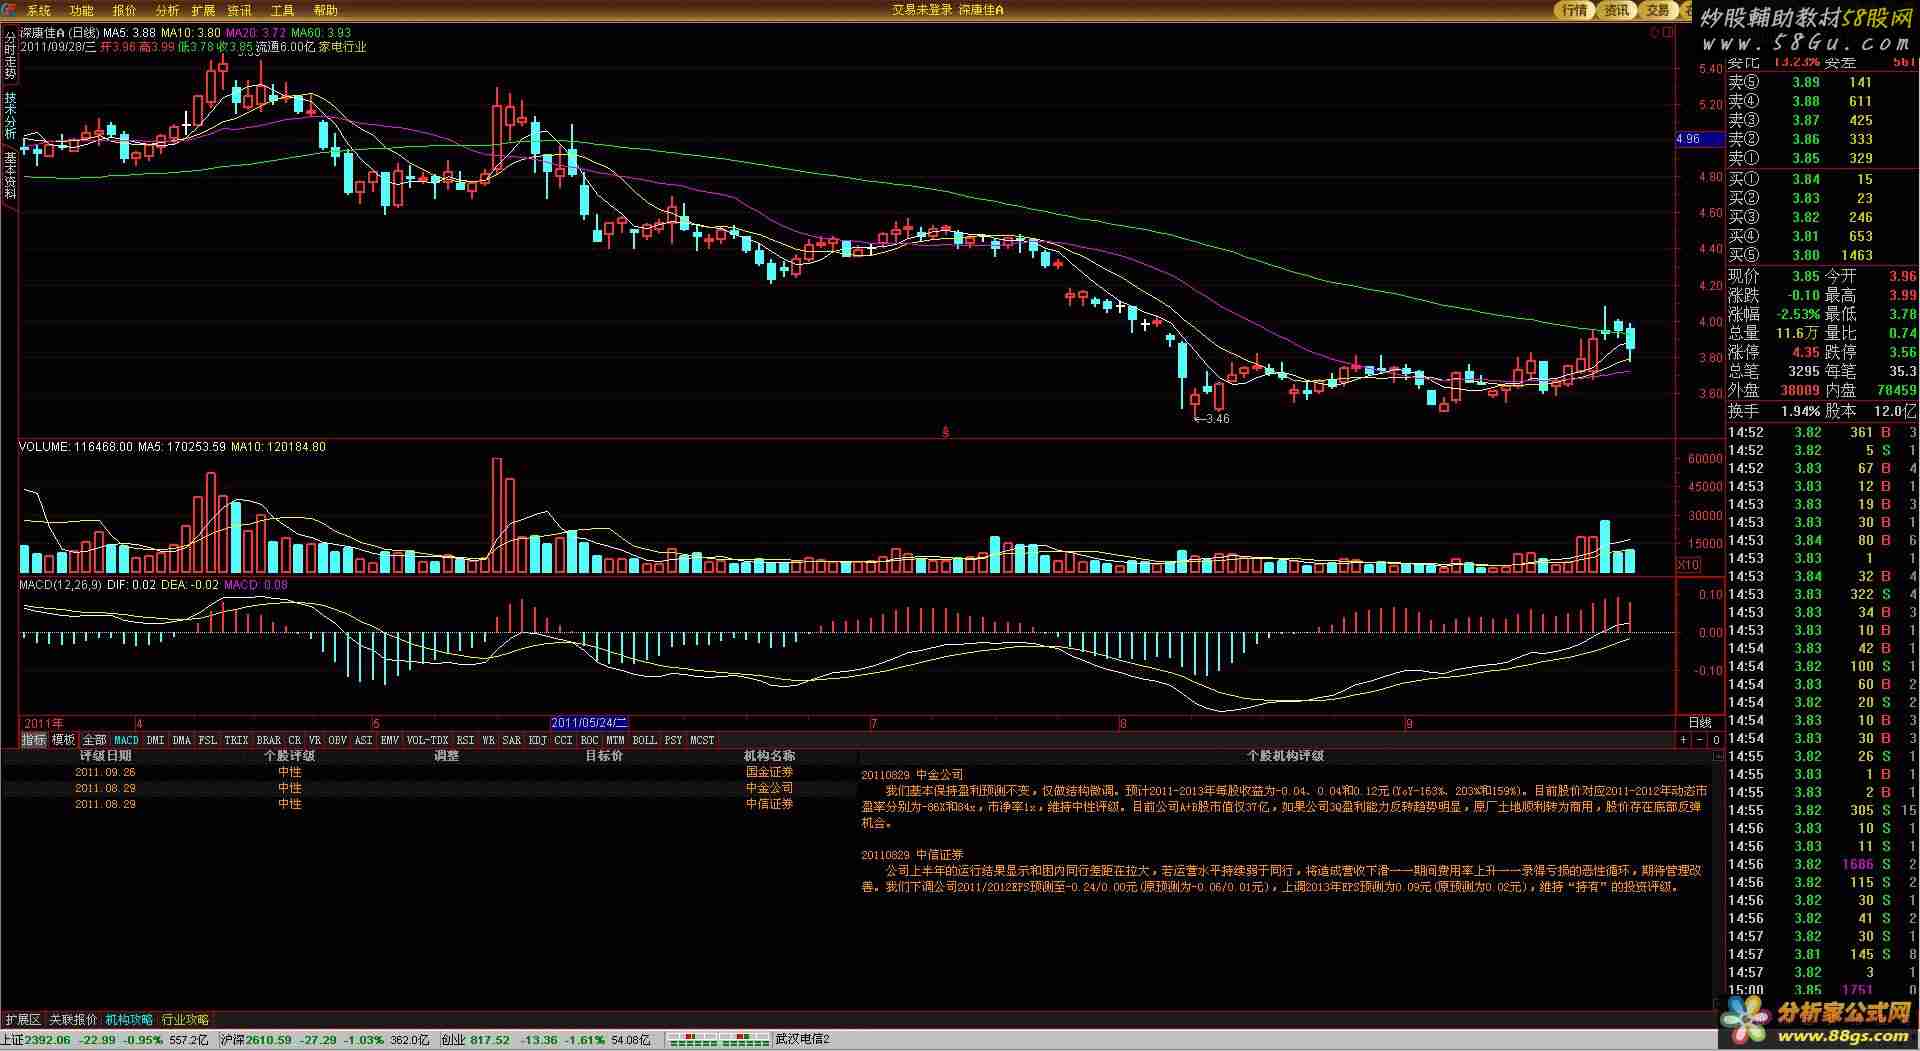Click the 行情 gold button
Screen dimensions: 1920x1051
[1574, 10]
